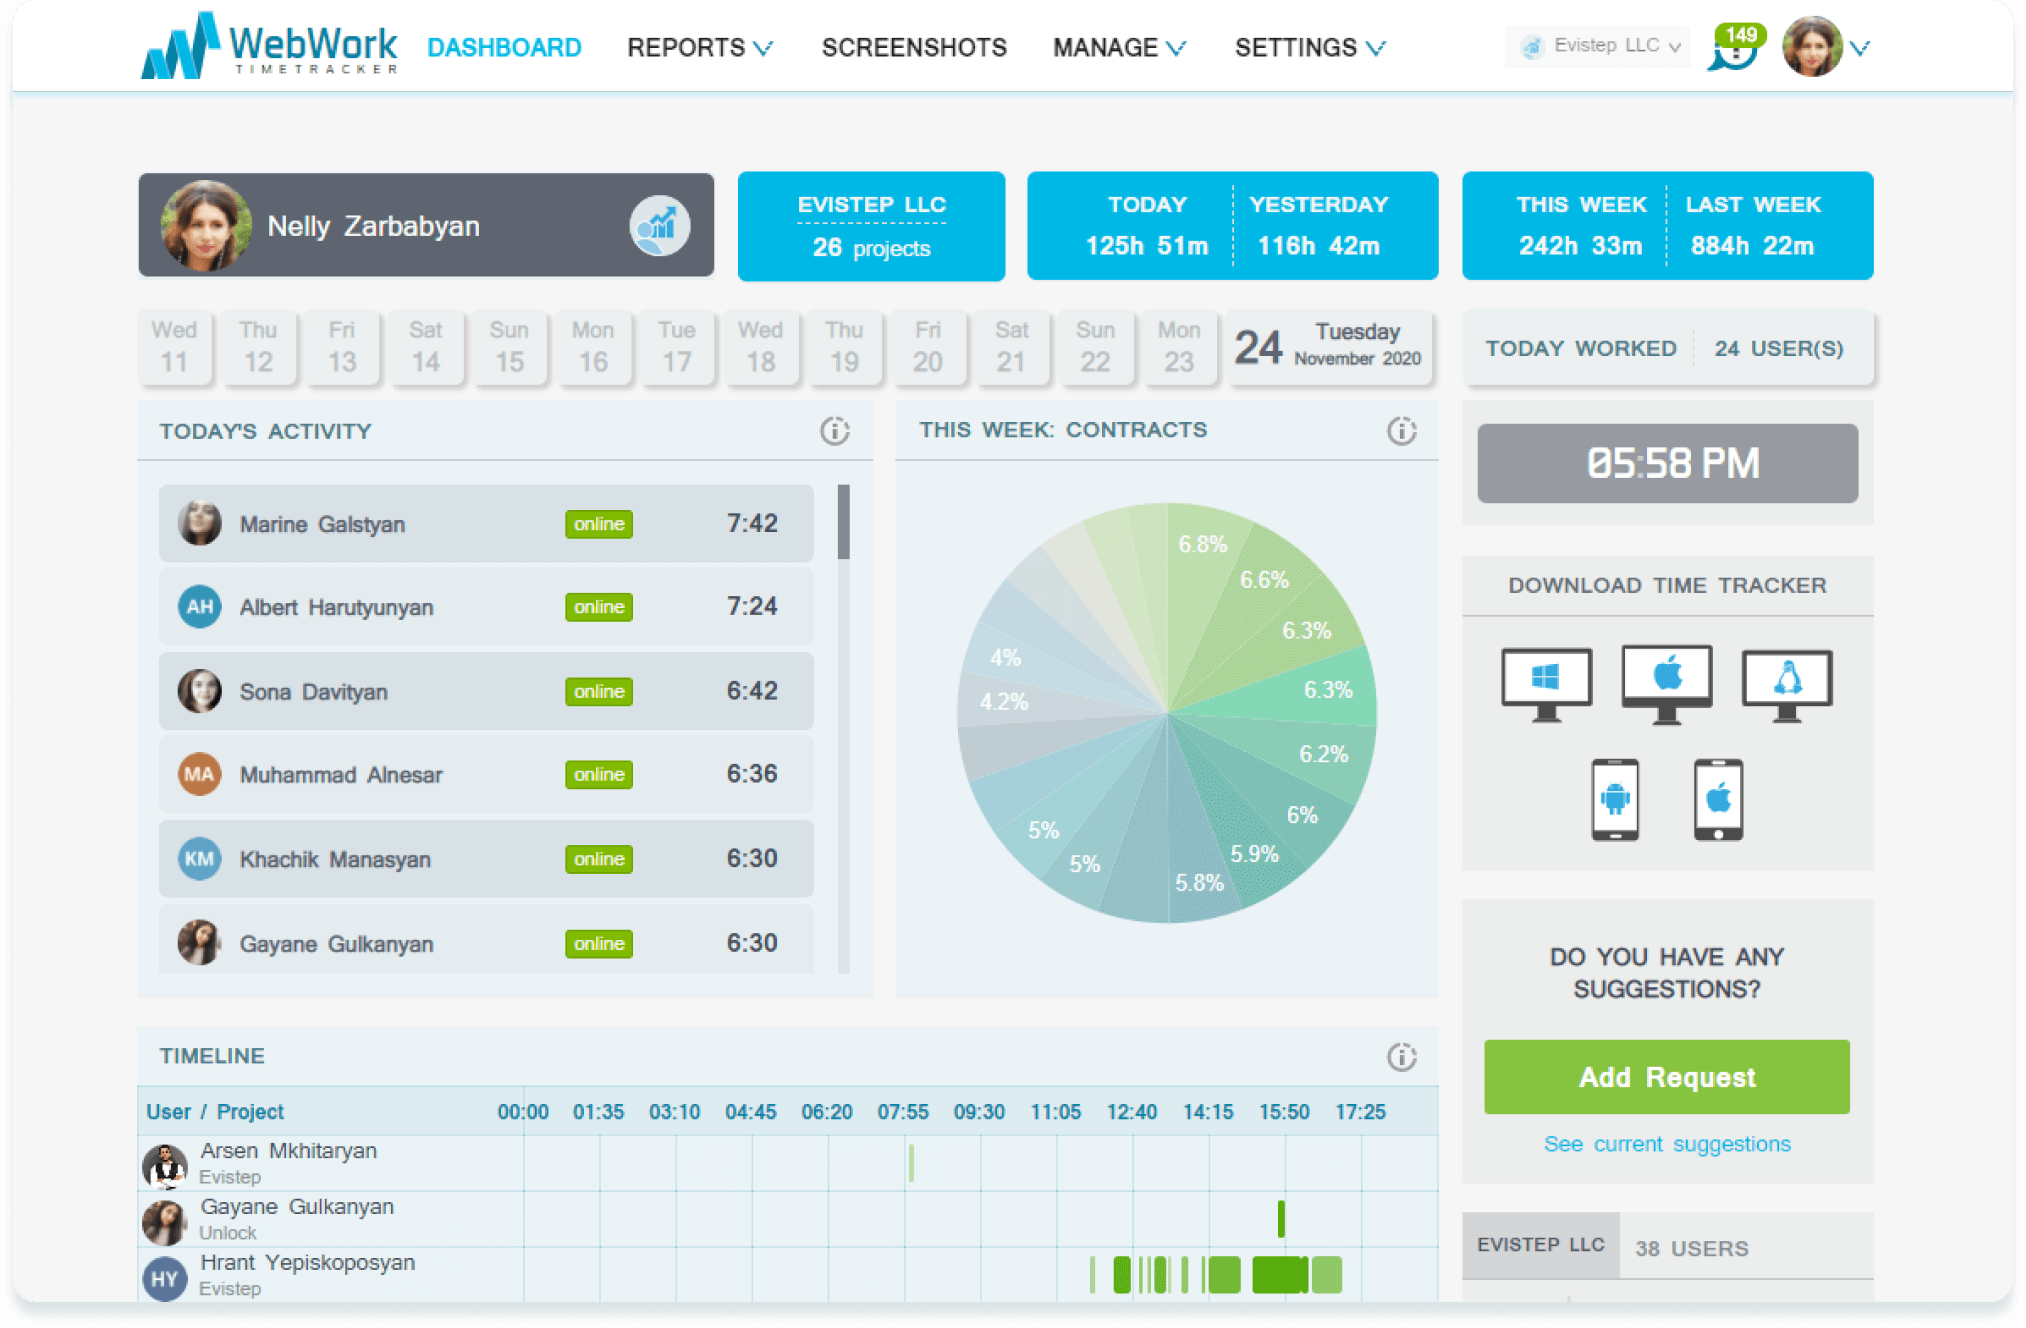
Task: Expand the Settings menu
Action: (1310, 47)
